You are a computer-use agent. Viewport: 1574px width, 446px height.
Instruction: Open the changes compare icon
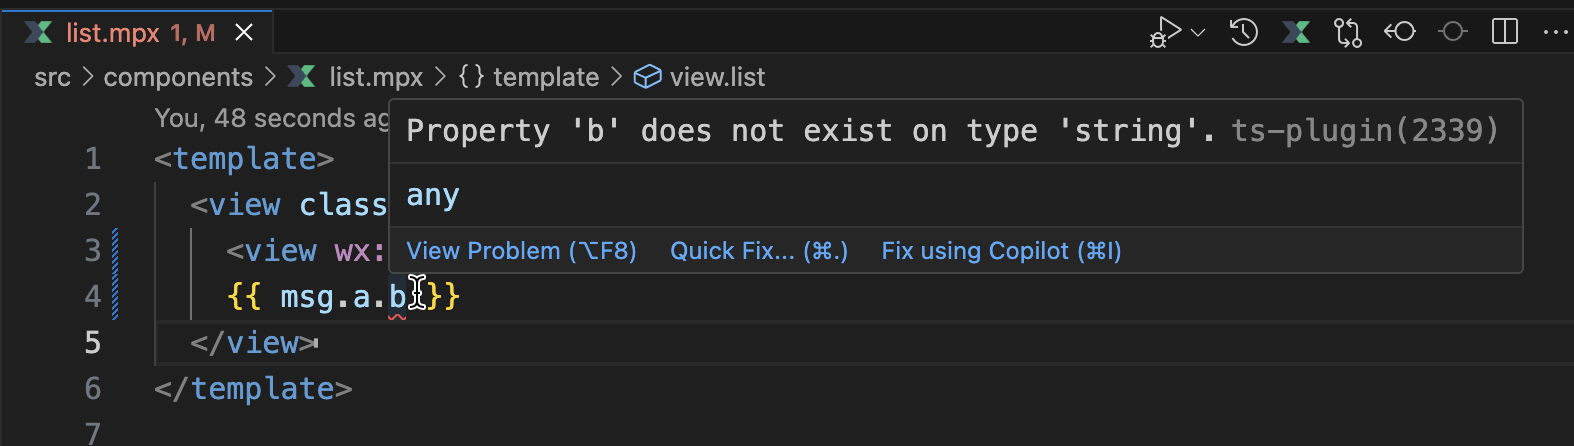pyautogui.click(x=1348, y=32)
